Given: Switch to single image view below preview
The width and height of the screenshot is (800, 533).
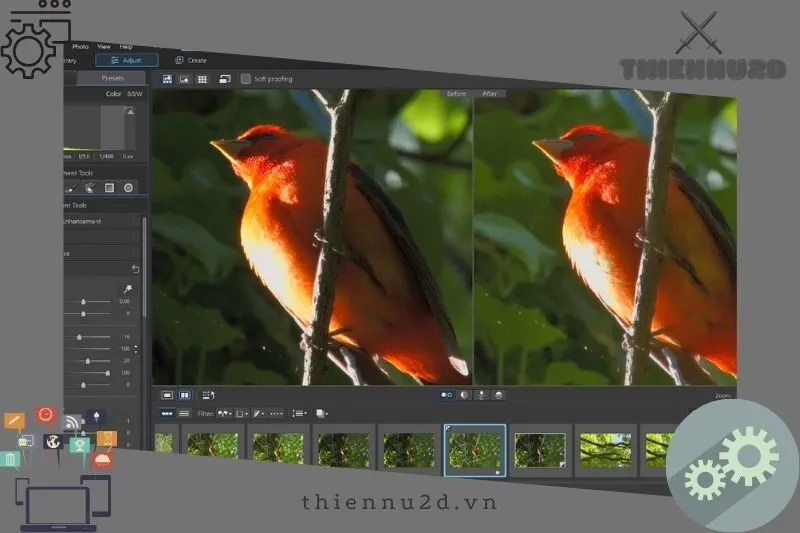Looking at the screenshot, I should point(167,395).
